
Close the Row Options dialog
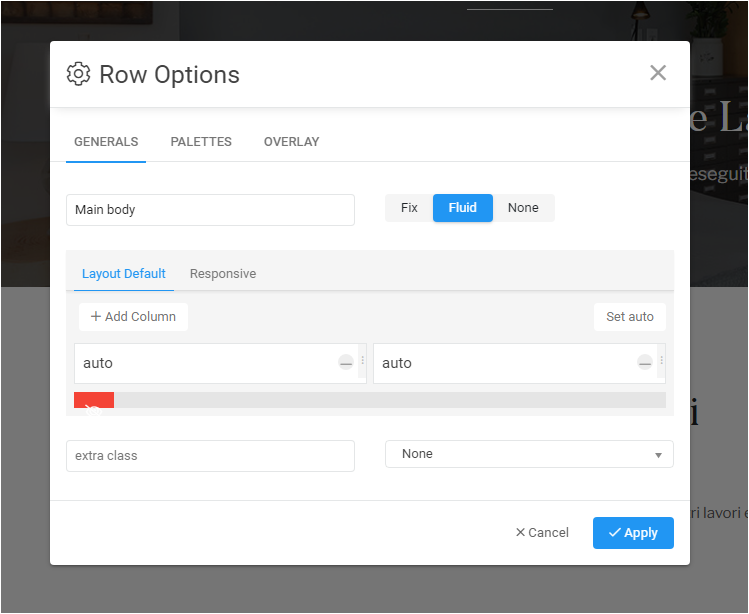click(657, 72)
